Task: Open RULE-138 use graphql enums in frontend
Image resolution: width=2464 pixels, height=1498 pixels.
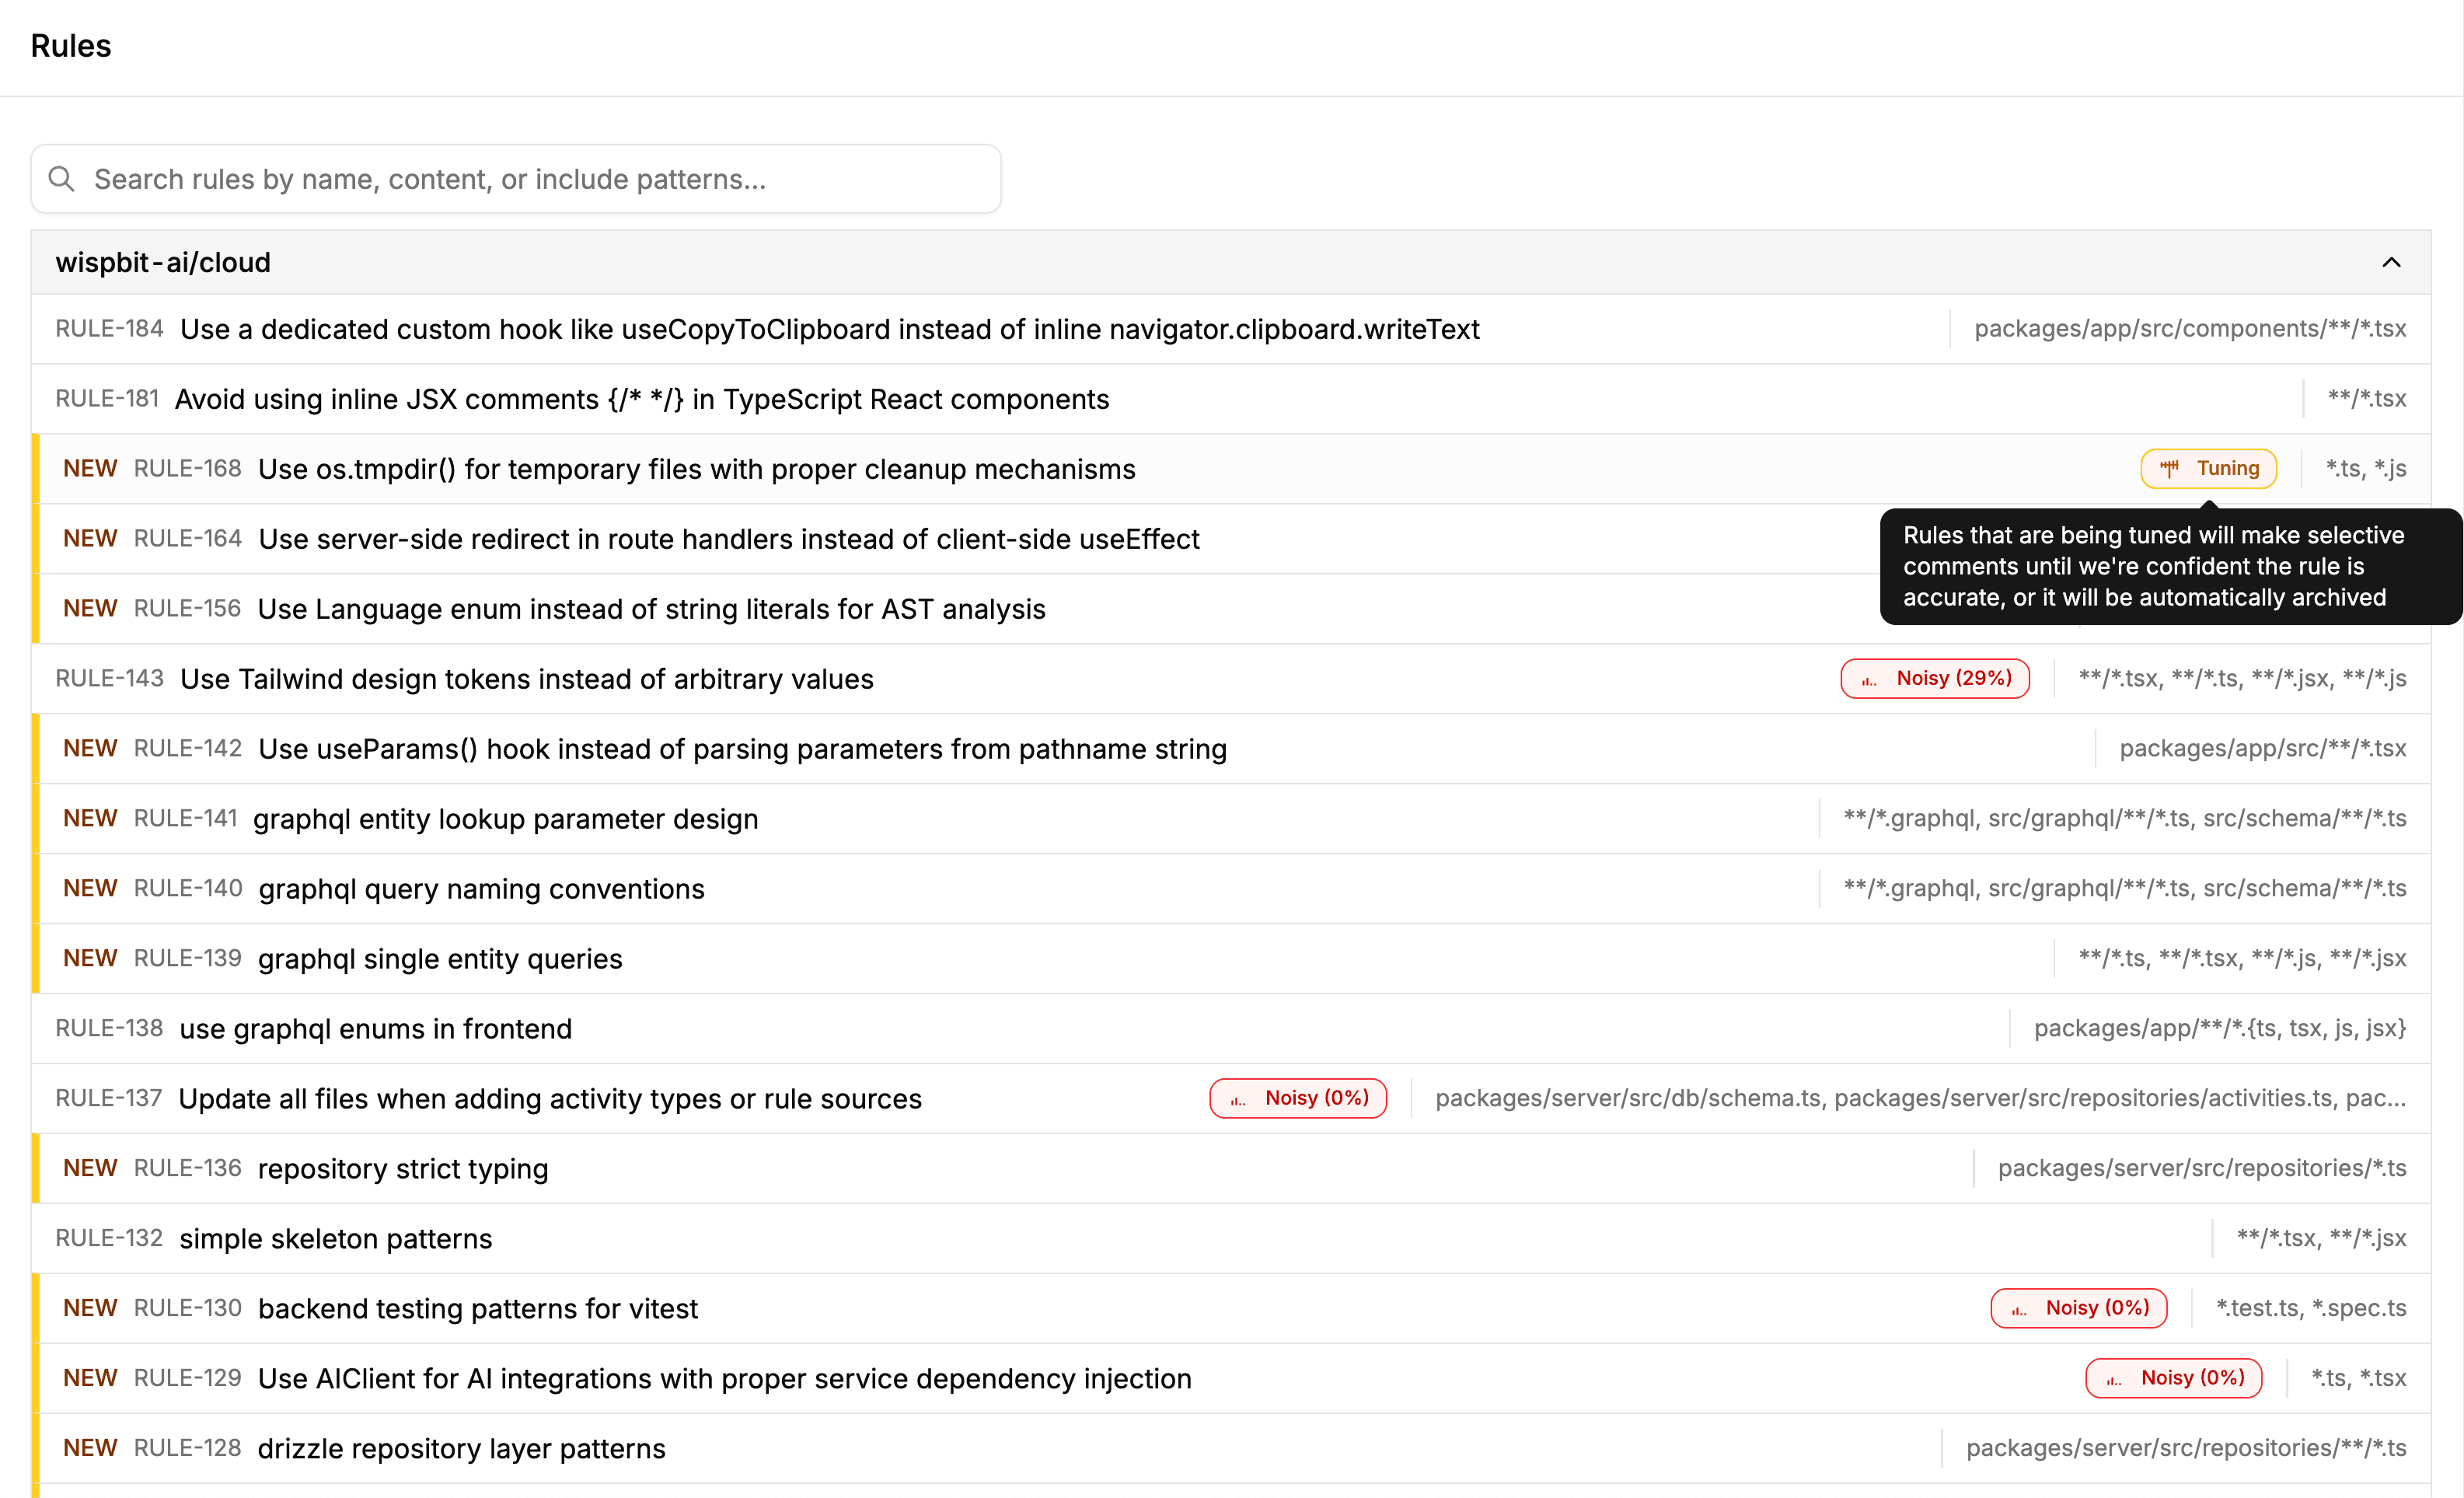Action: point(375,1029)
